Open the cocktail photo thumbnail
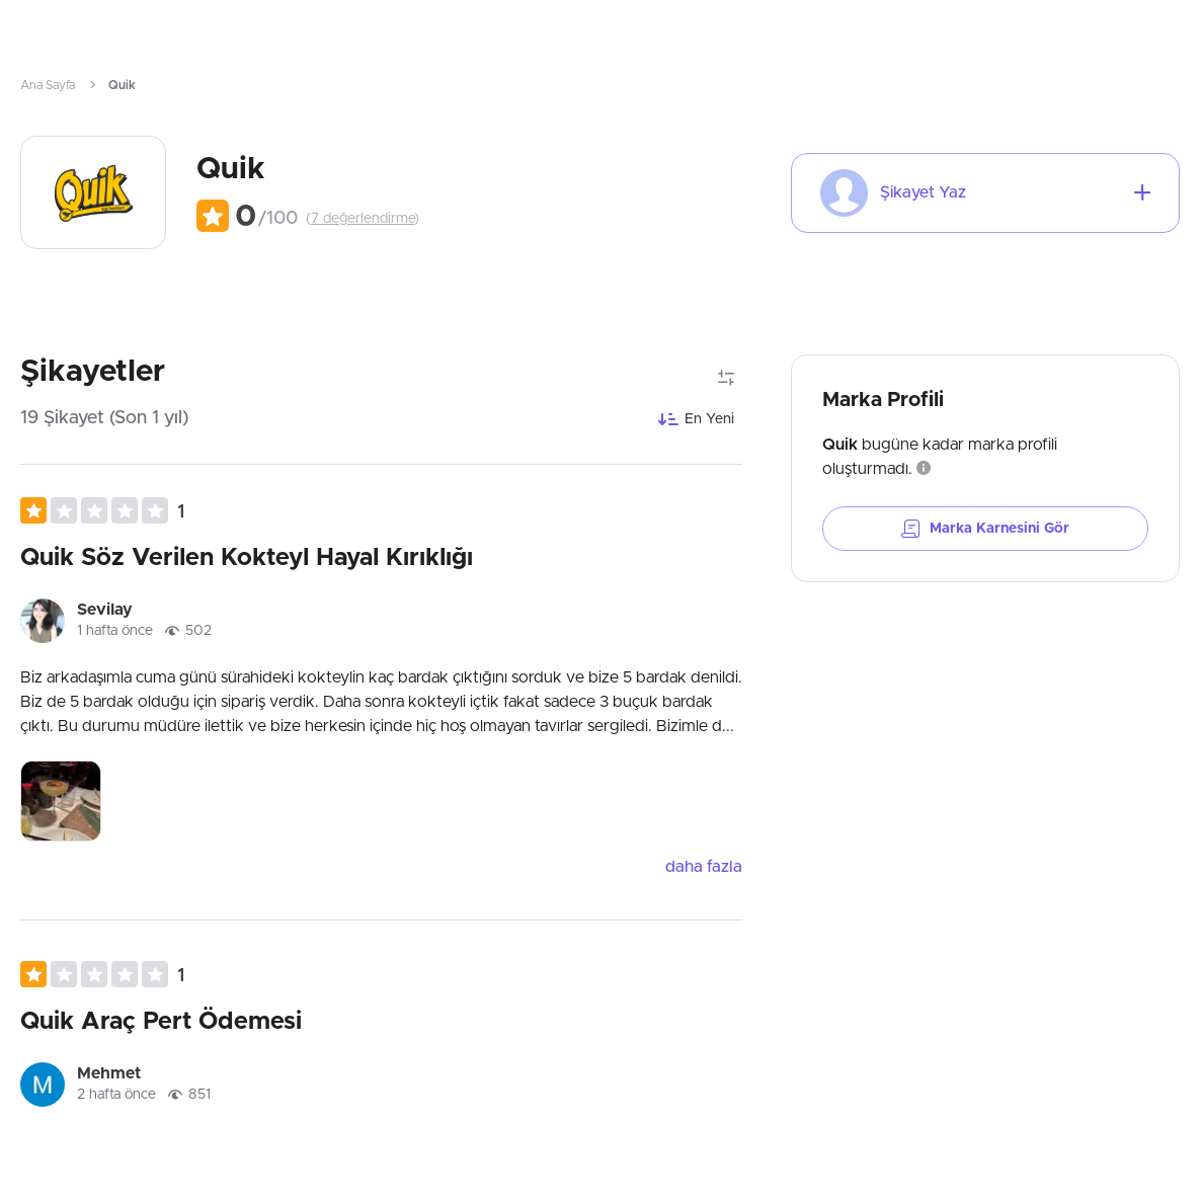Screen dimensions: 1200x1200 point(61,801)
